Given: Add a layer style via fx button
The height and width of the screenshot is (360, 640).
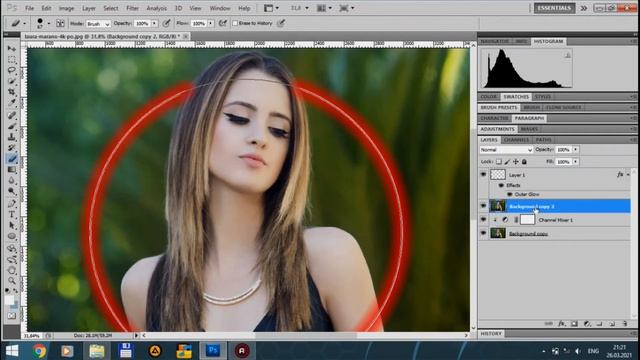Looking at the screenshot, I should coord(562,324).
